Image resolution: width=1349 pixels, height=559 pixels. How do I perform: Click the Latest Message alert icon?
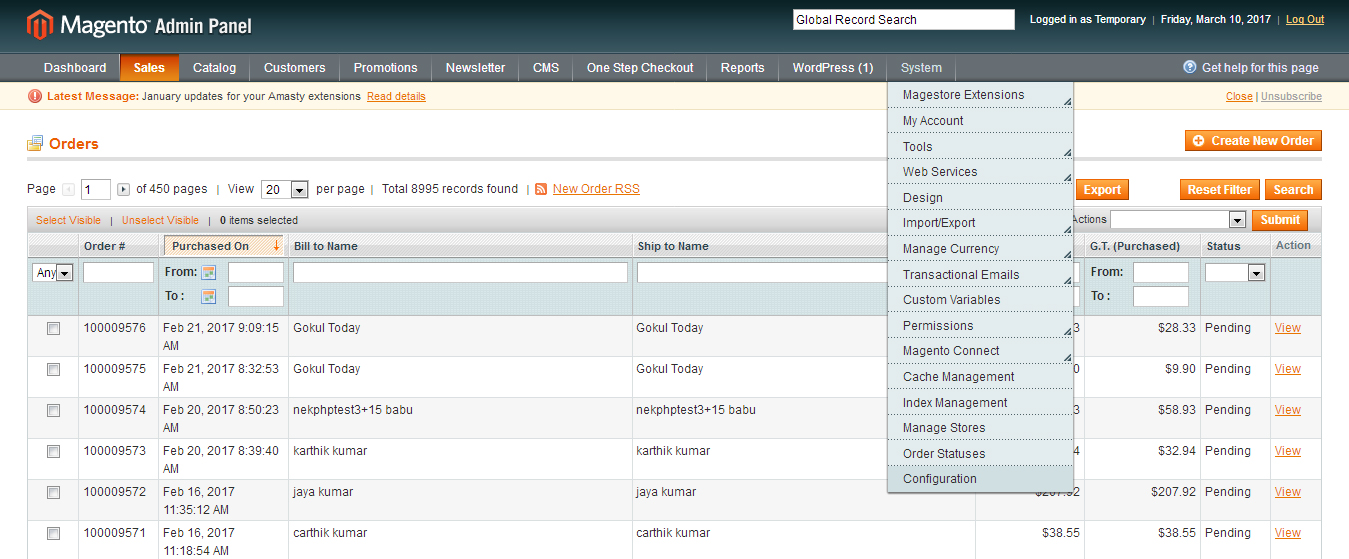(x=35, y=96)
